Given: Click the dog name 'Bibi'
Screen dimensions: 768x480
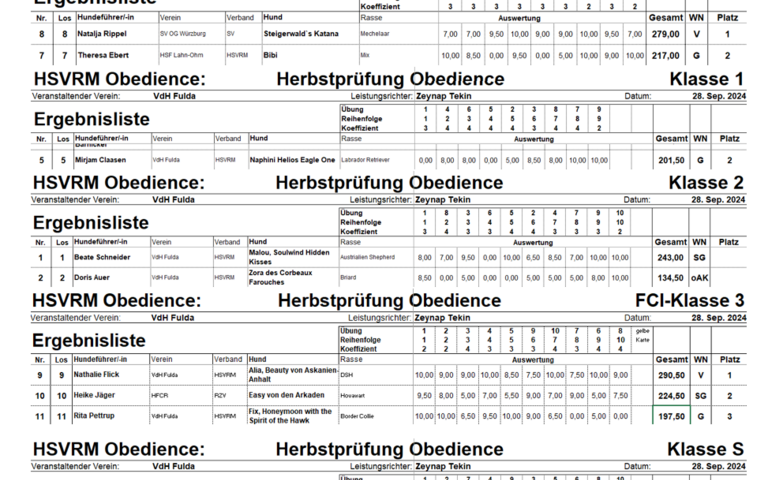Looking at the screenshot, I should click(x=270, y=55).
